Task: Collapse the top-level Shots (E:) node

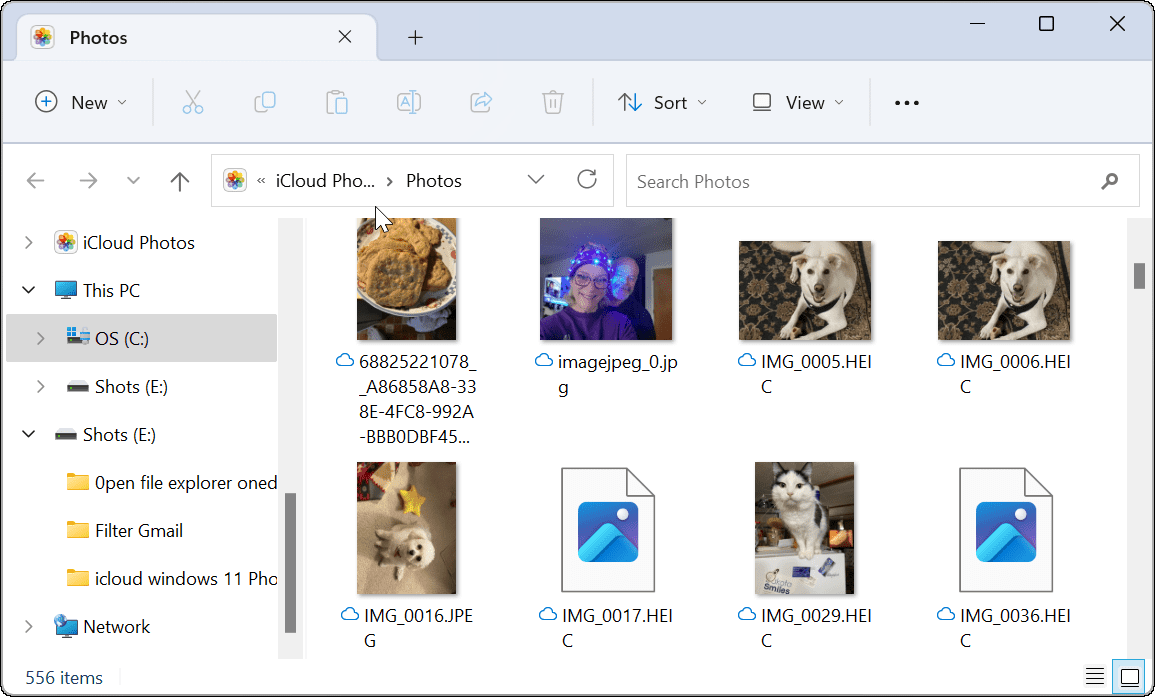Action: pos(29,435)
